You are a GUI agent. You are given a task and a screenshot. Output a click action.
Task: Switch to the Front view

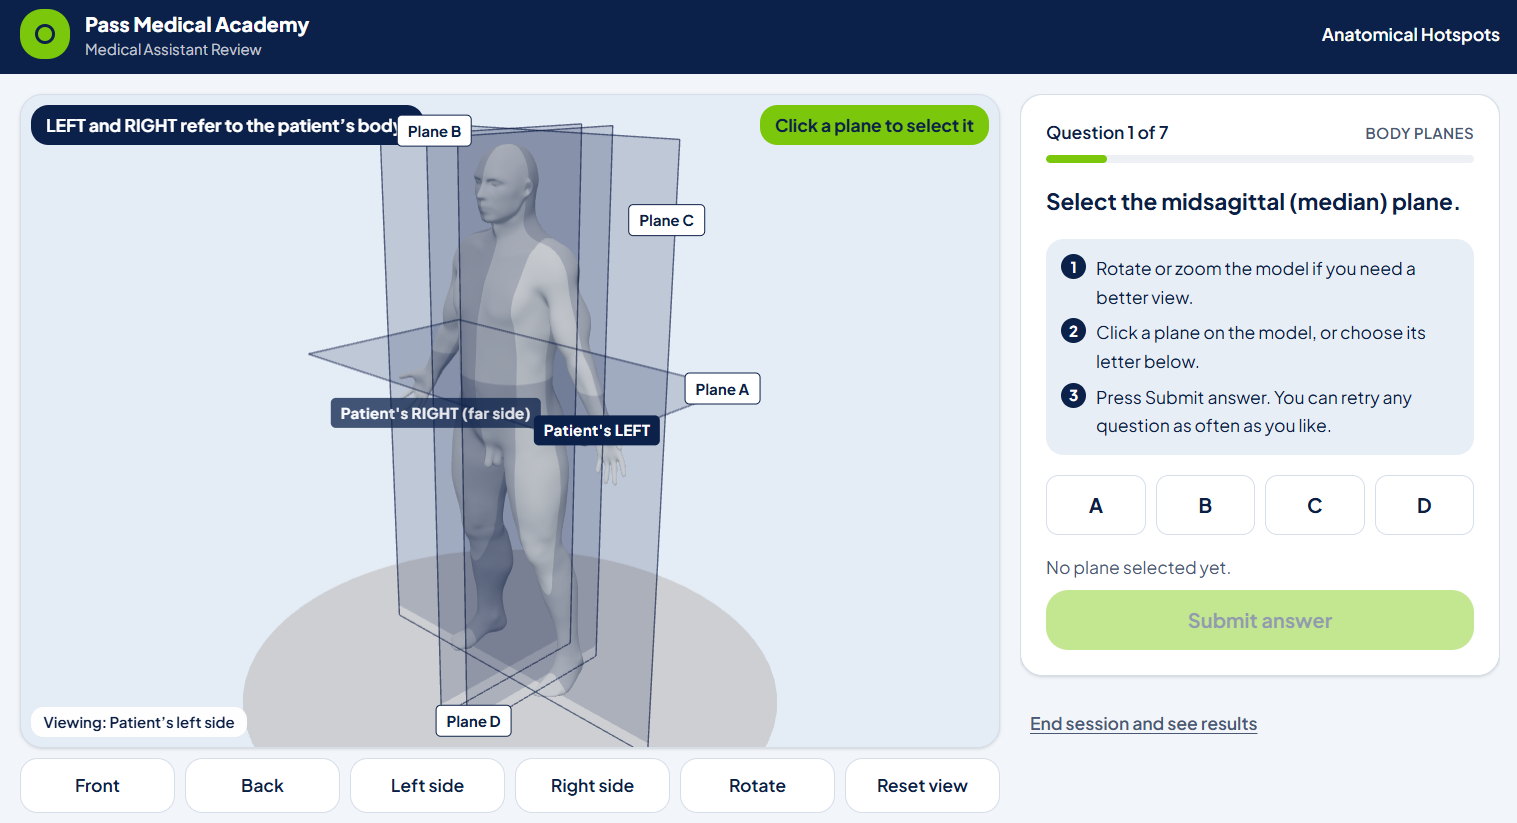coord(97,785)
